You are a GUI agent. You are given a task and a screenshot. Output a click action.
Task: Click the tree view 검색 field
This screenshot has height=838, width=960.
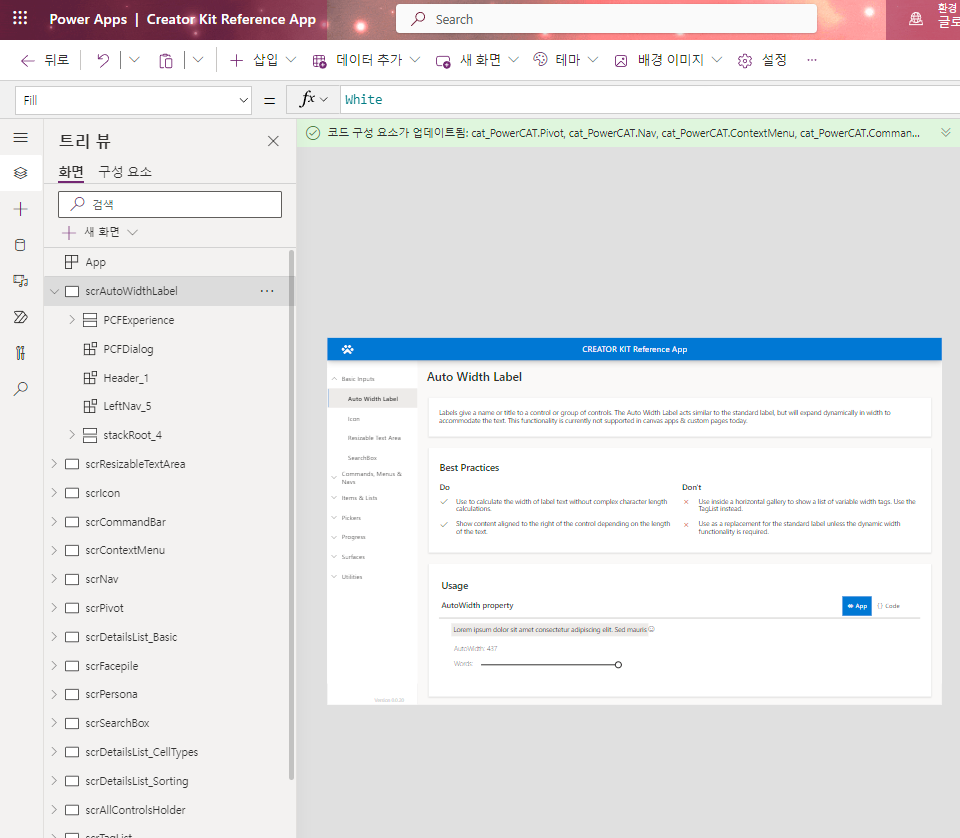pos(170,204)
